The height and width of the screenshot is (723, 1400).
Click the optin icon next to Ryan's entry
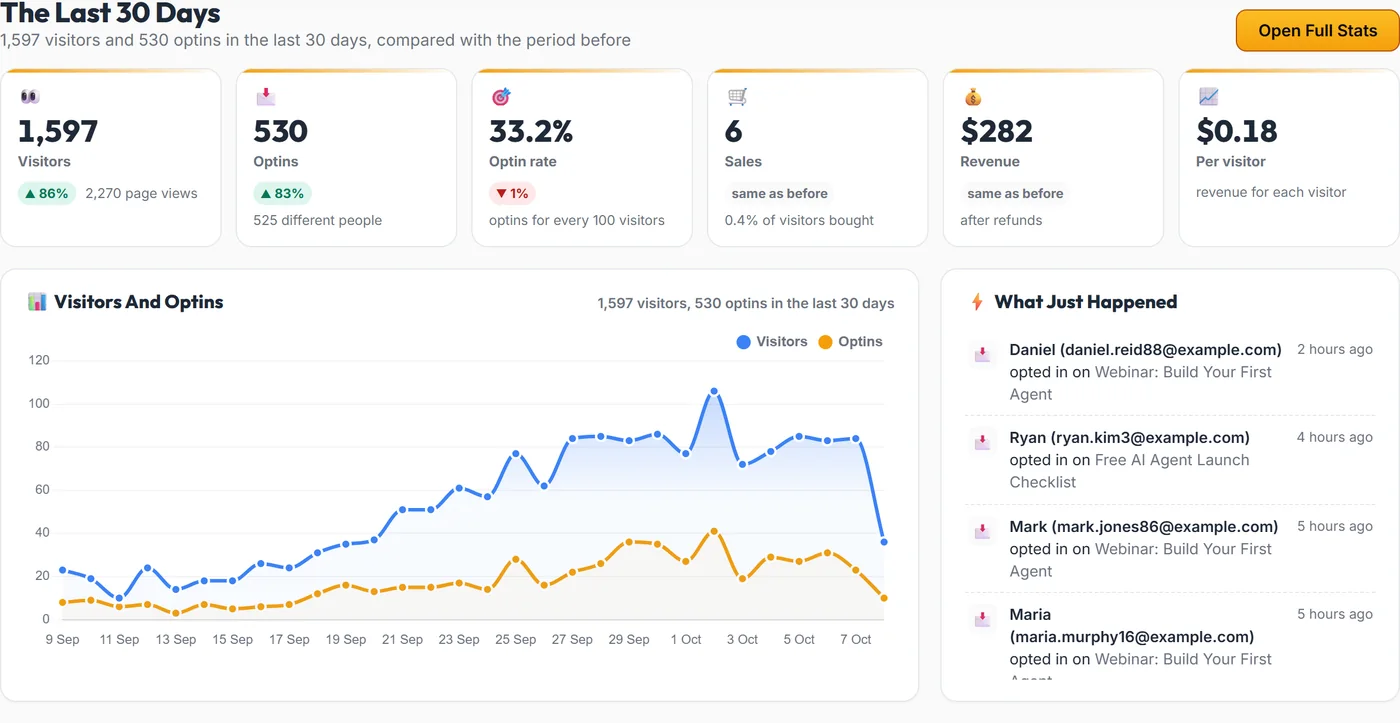pyautogui.click(x=983, y=441)
